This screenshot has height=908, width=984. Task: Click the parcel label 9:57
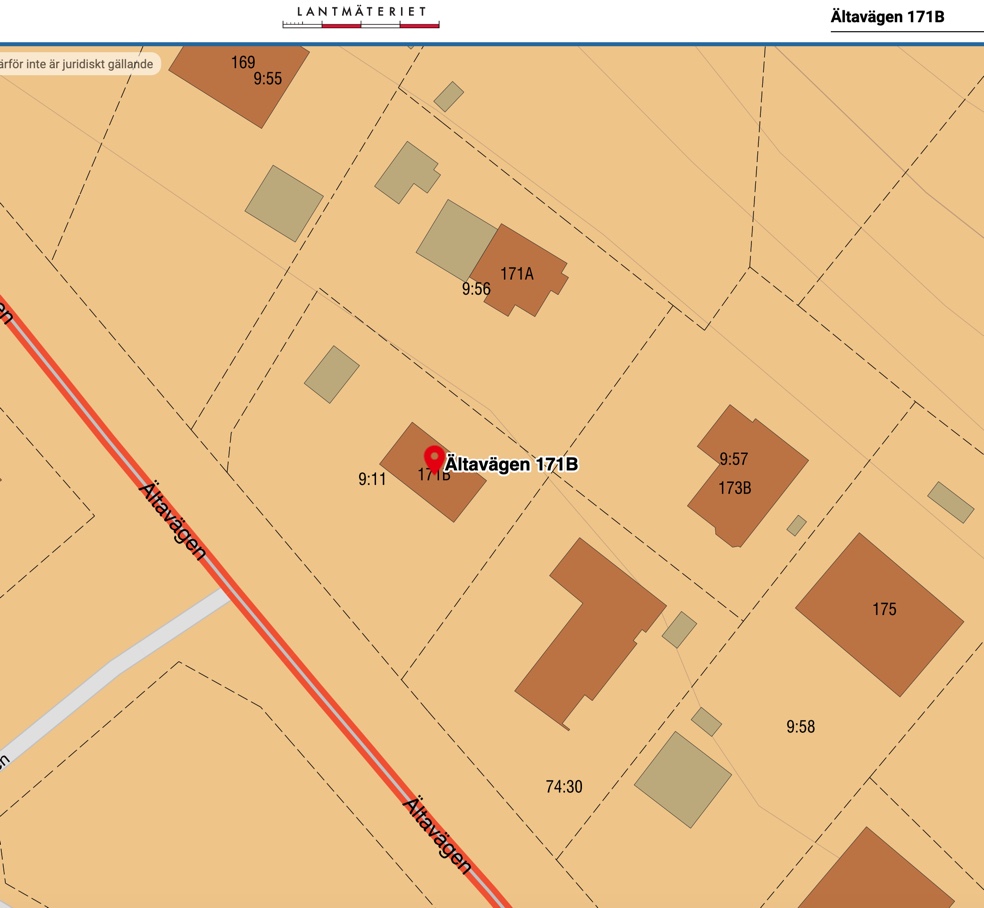[x=733, y=460]
